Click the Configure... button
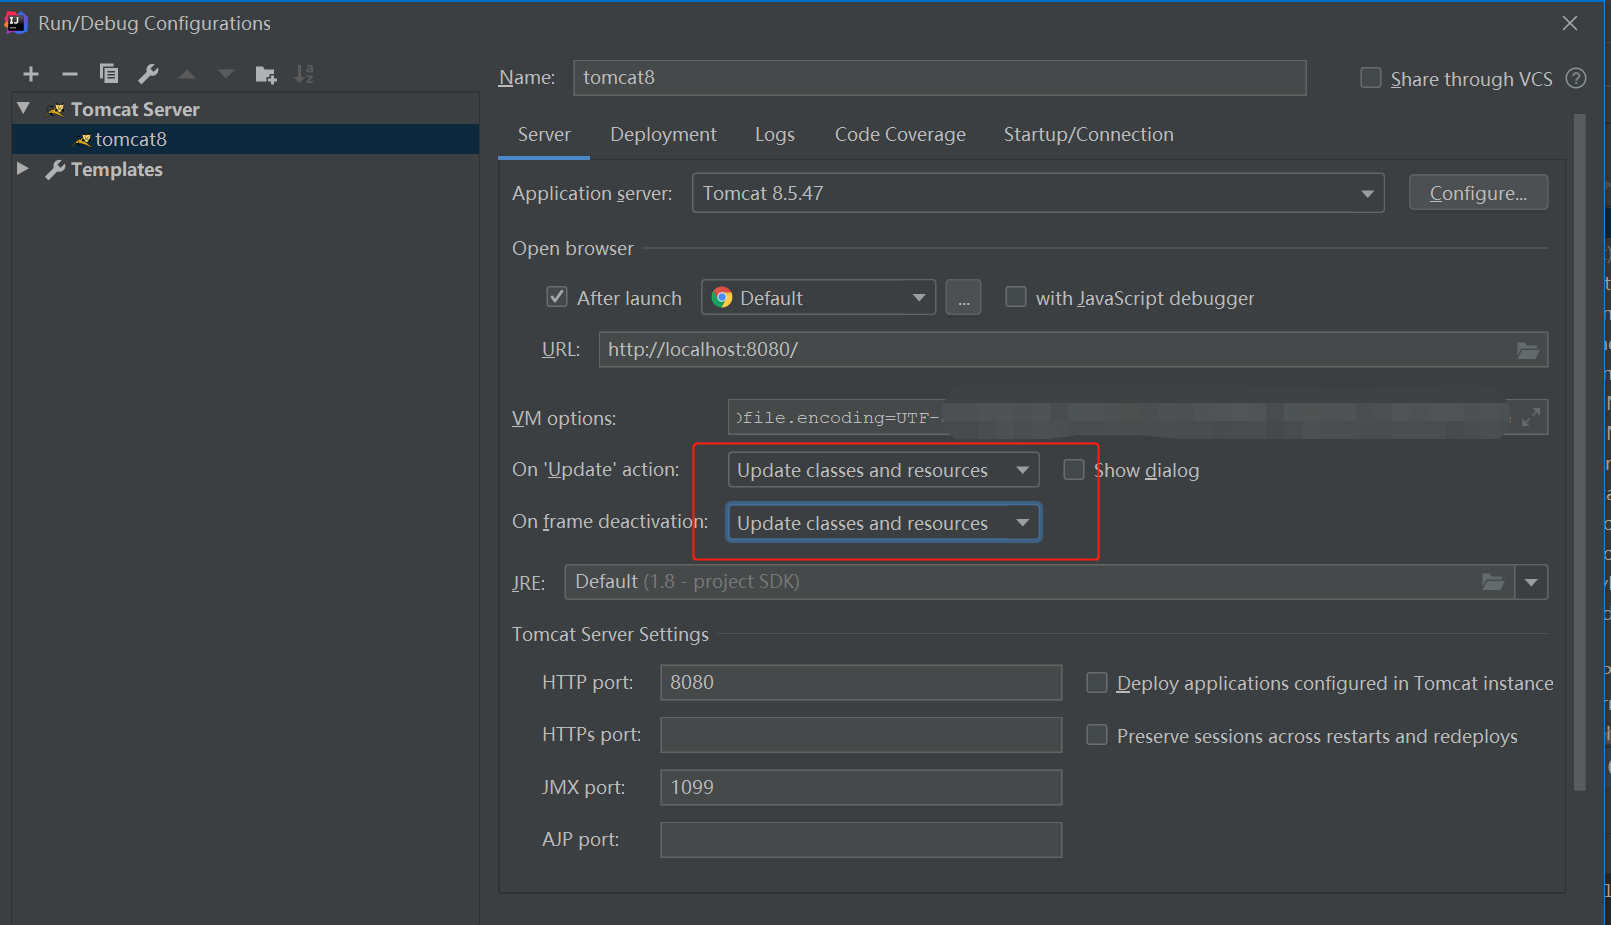The image size is (1611, 925). [x=1478, y=193]
